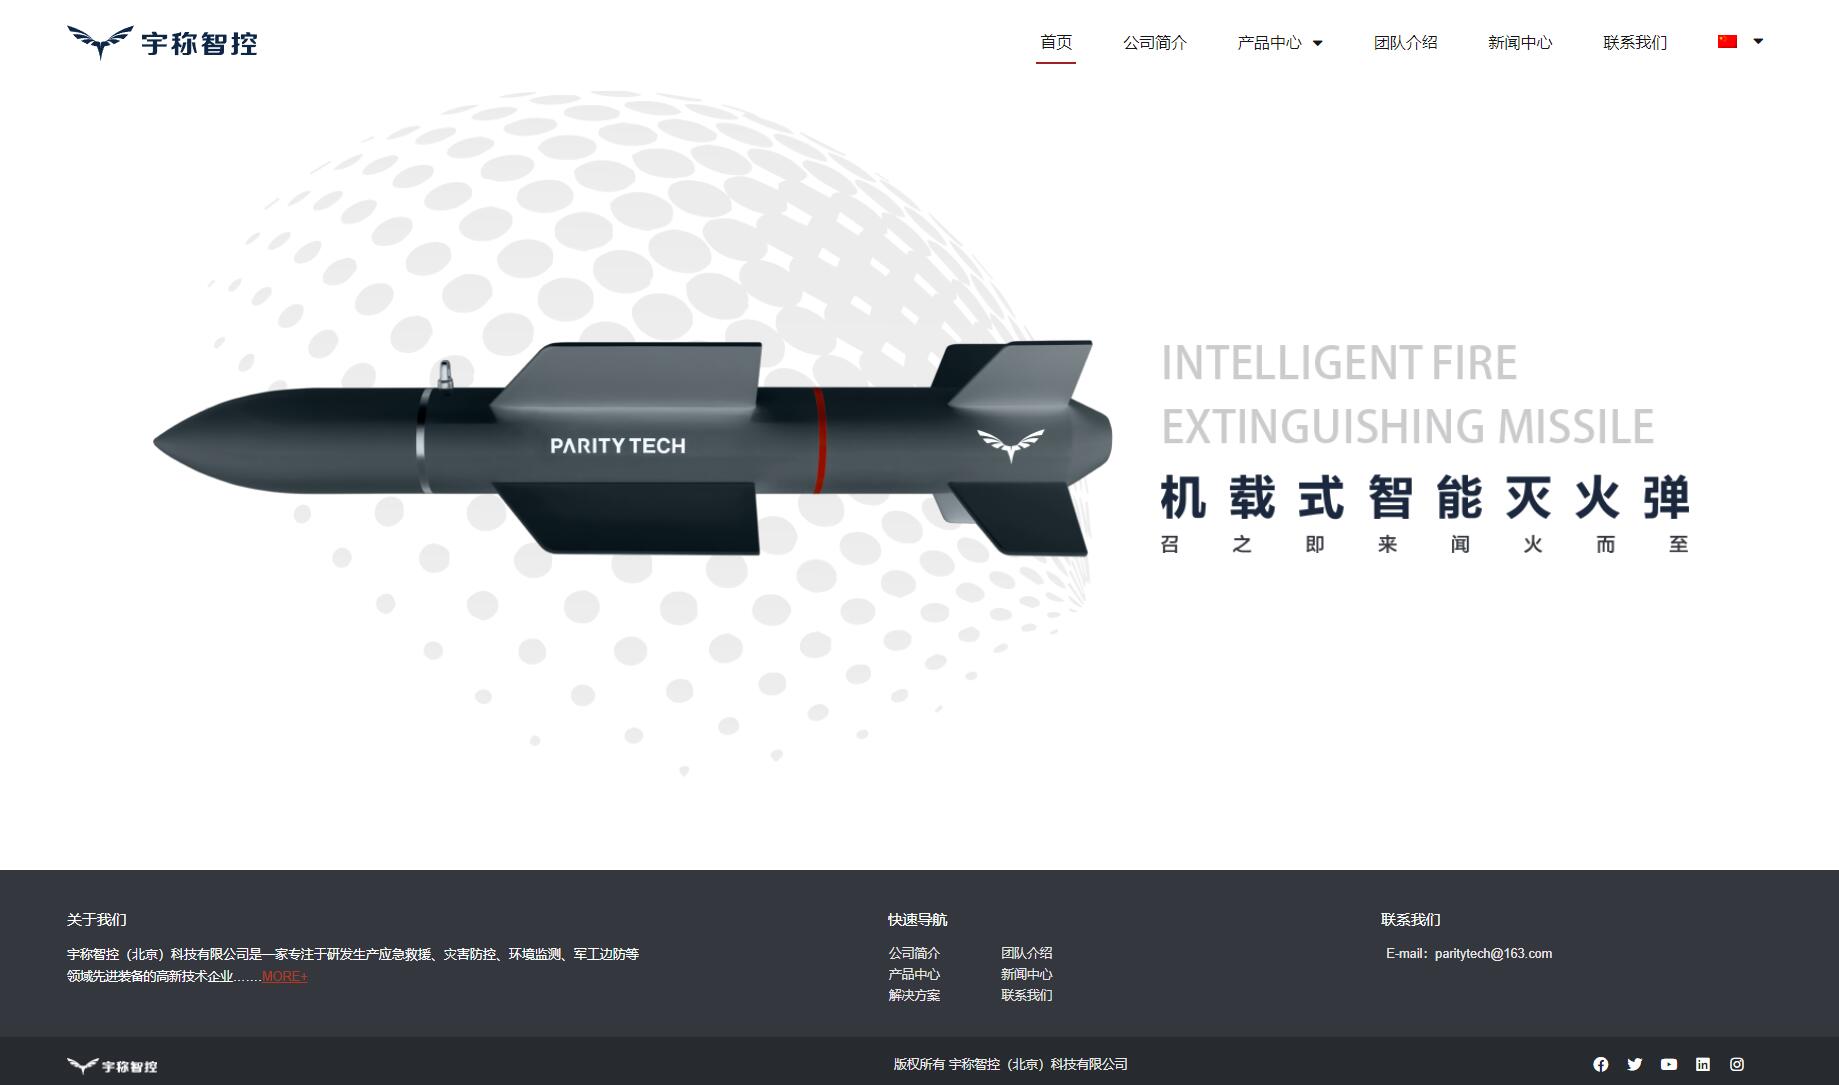The image size is (1839, 1085).
Task: Click the 版权所有 copyright text
Action: coord(1010,1064)
